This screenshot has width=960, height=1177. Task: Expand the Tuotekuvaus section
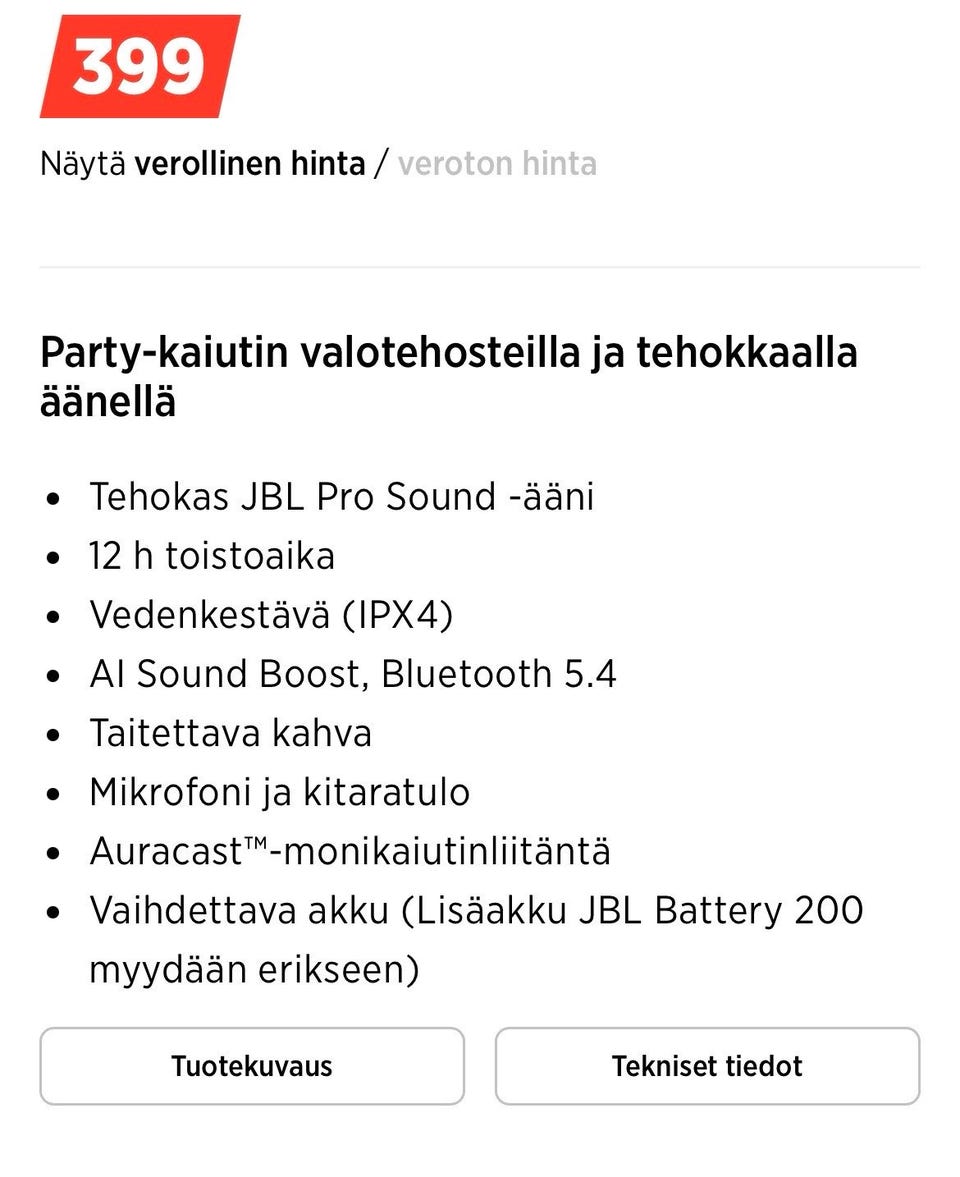pos(251,1066)
